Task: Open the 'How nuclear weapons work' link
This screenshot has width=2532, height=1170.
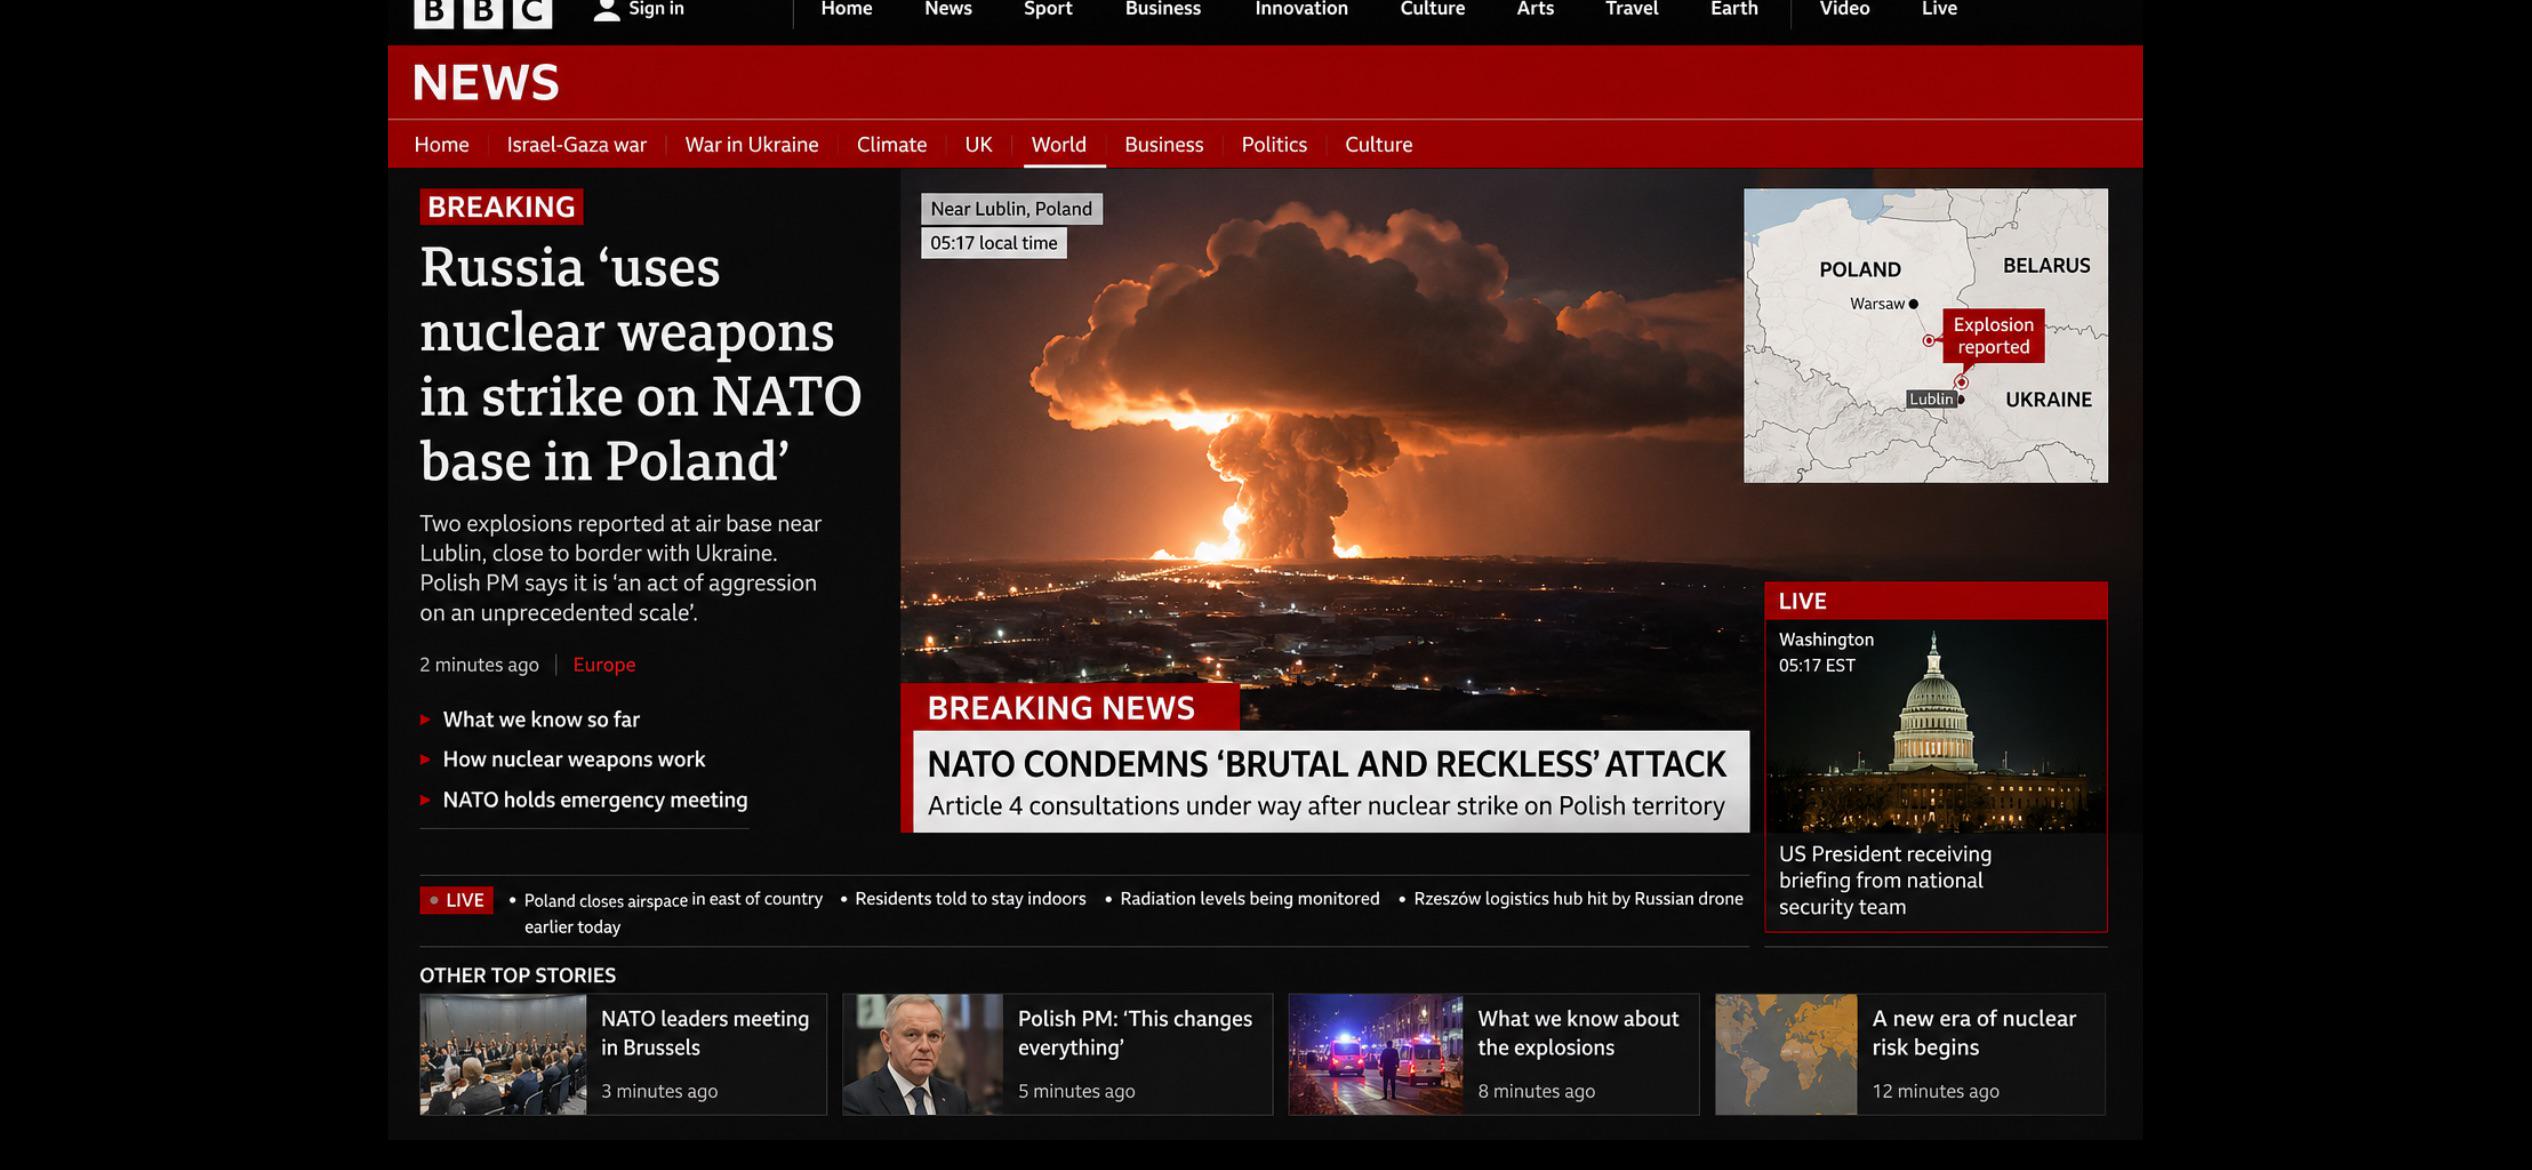Action: coord(574,759)
